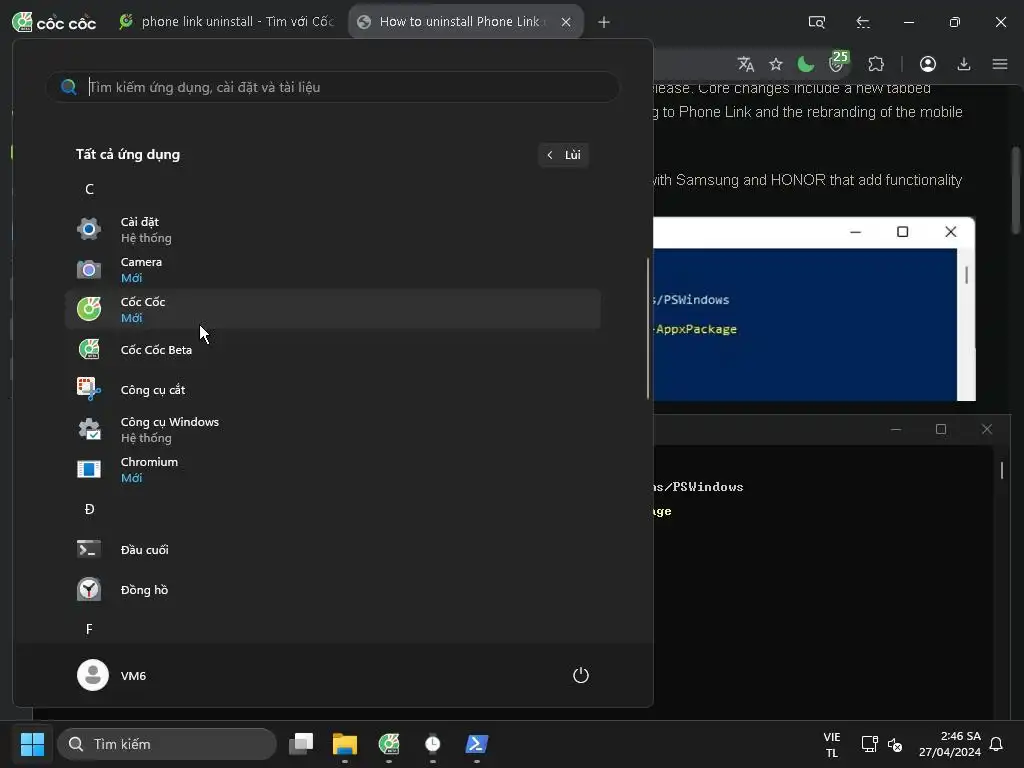This screenshot has width=1024, height=768.
Task: Open Đồng hồ clock app
Action: click(x=332, y=589)
